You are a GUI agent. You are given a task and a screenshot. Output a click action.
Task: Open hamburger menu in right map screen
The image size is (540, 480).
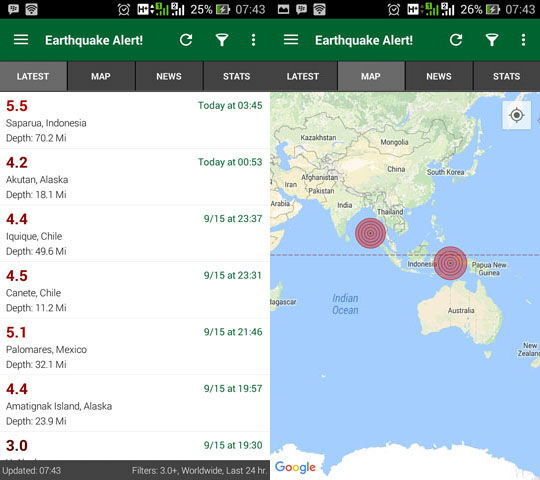tap(291, 40)
